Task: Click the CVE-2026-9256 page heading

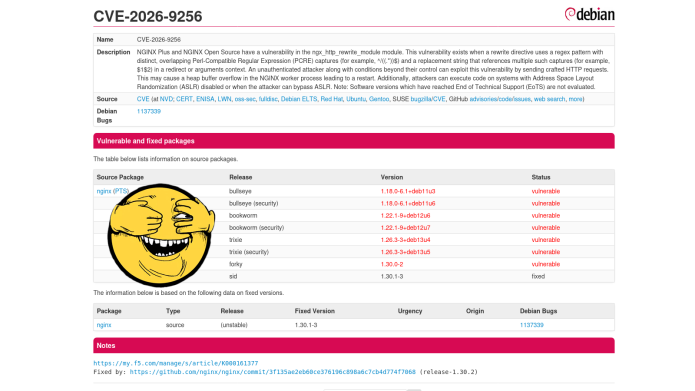Action: [x=148, y=16]
